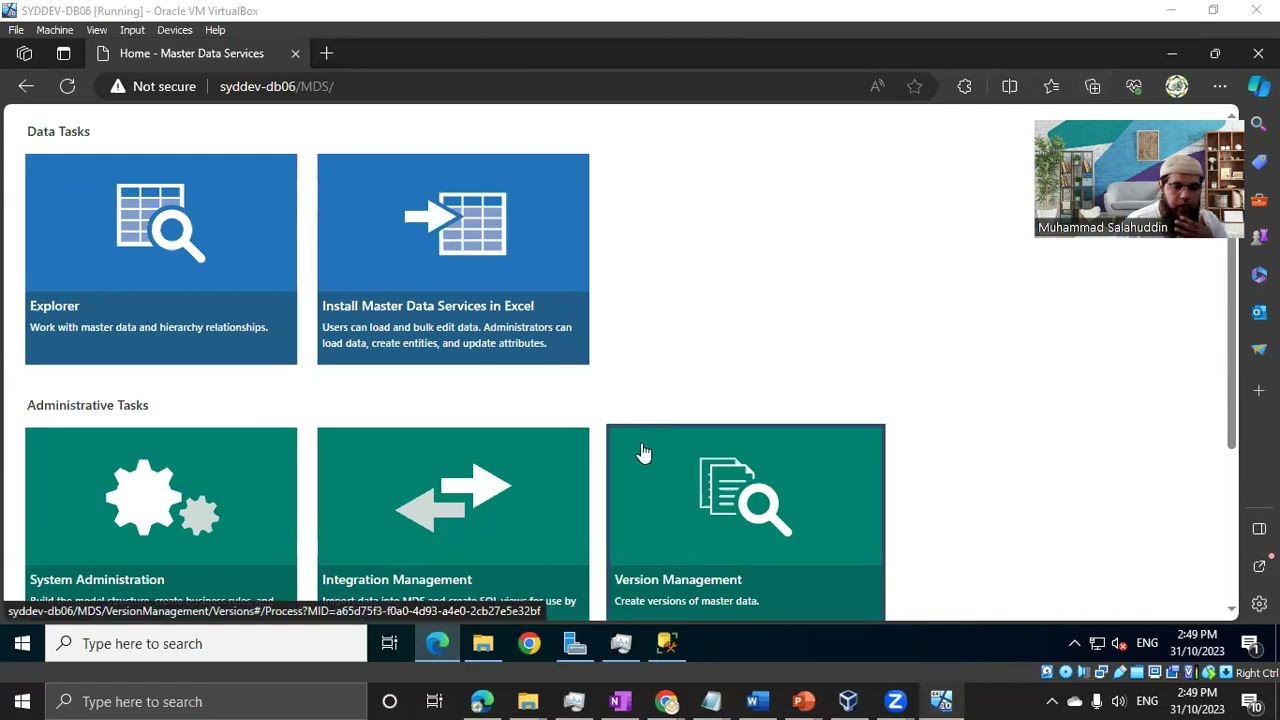
Task: Open VirtualBox View menu
Action: 96,30
